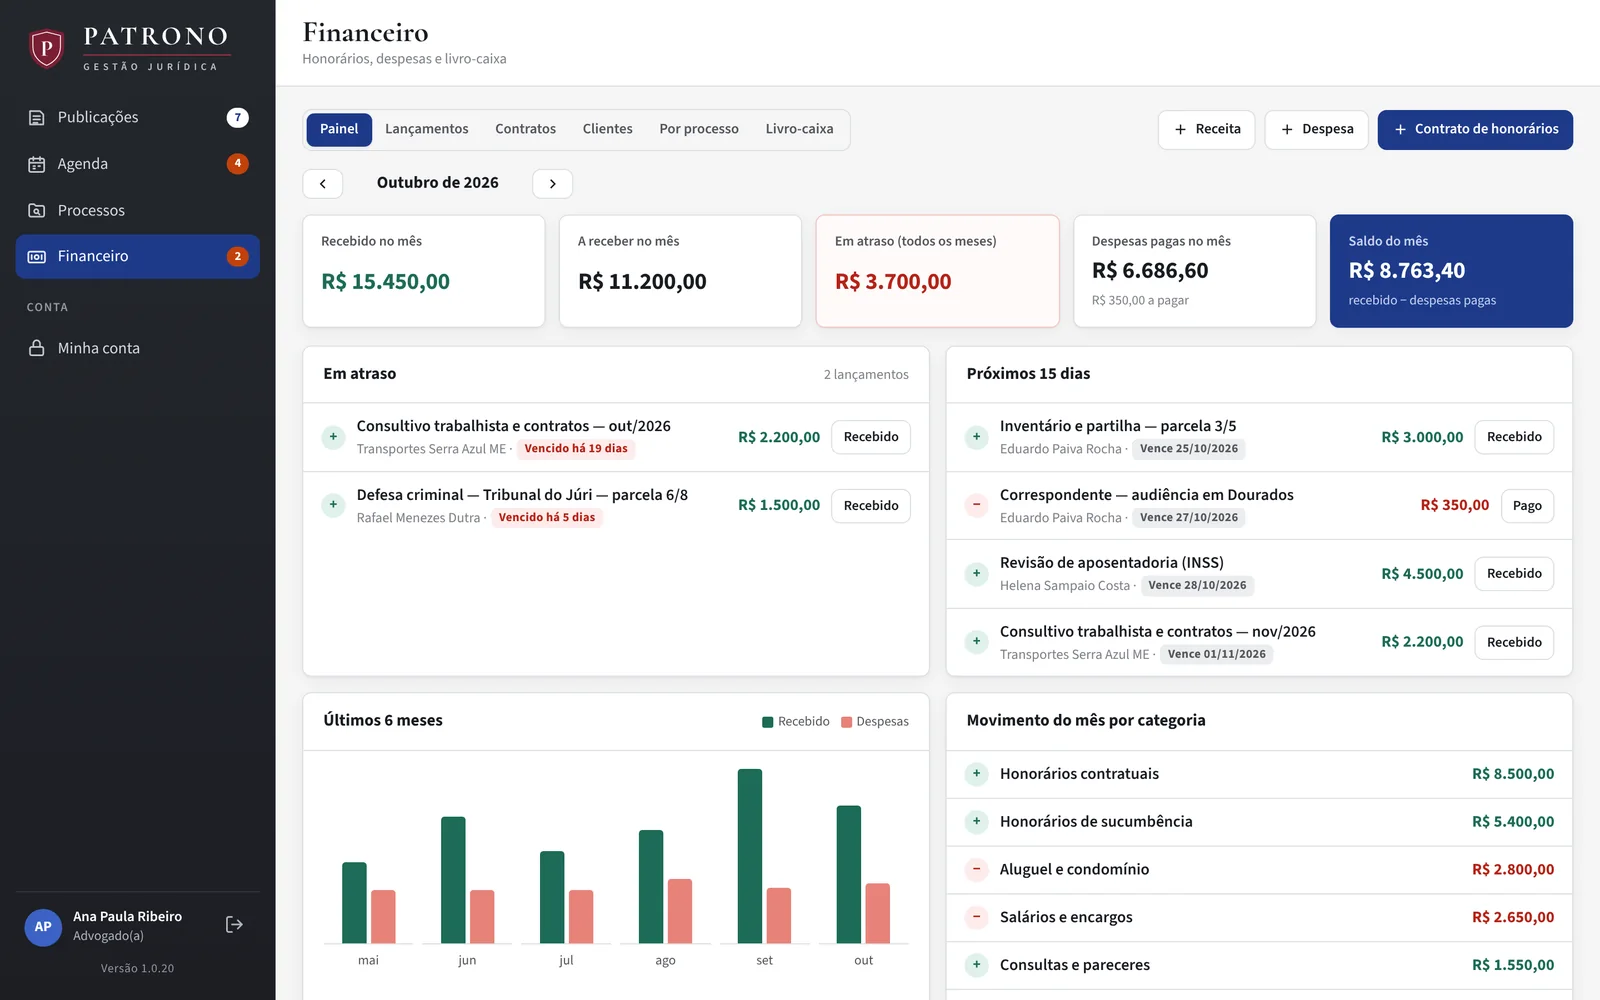Create a Contrato de honorários
The image size is (1600, 1000).
(x=1475, y=130)
